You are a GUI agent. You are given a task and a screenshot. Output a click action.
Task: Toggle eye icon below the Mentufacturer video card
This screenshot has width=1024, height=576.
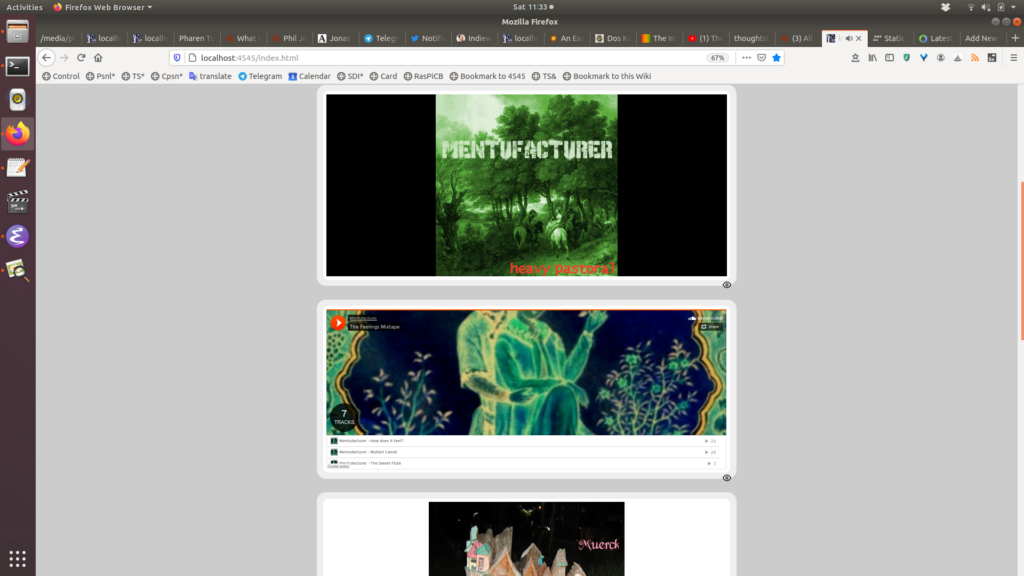tap(727, 285)
